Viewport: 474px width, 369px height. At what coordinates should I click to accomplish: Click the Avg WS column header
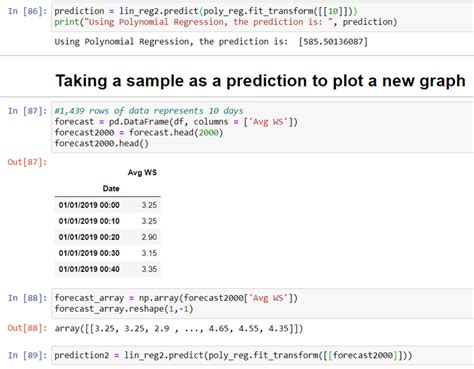point(142,173)
